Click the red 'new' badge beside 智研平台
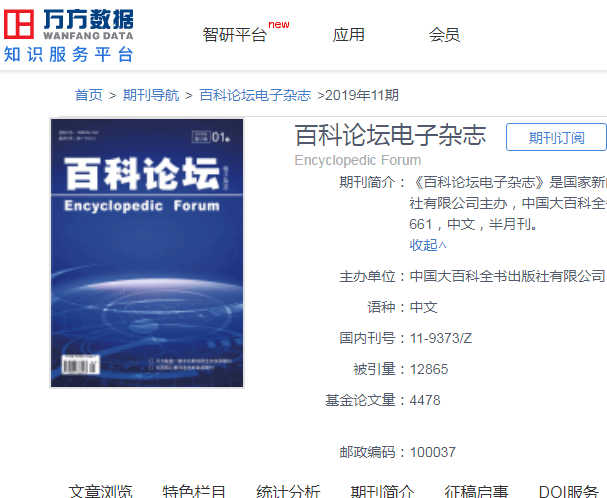 click(x=279, y=25)
